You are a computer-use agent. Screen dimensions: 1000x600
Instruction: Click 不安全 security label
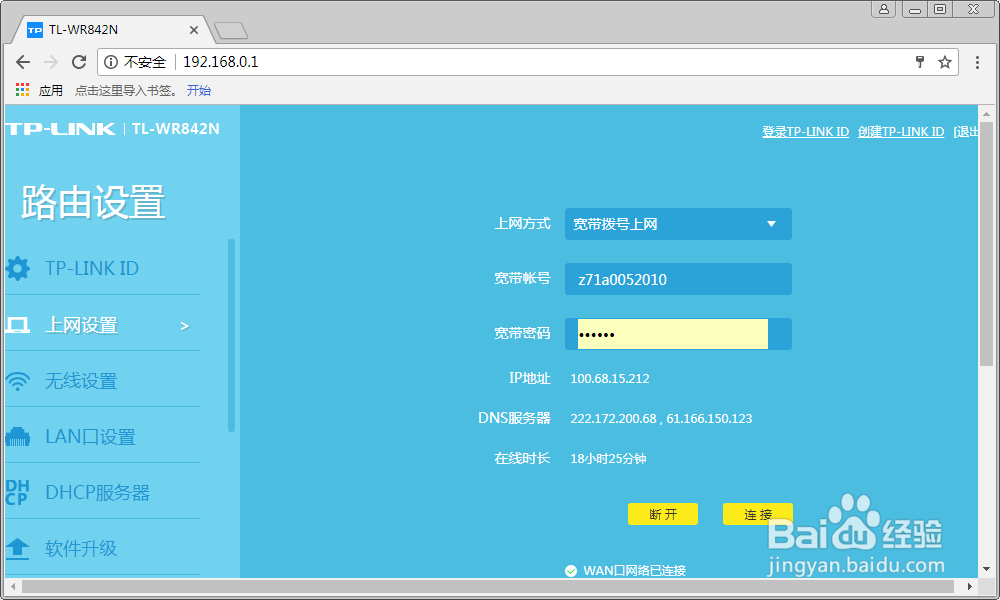click(145, 62)
